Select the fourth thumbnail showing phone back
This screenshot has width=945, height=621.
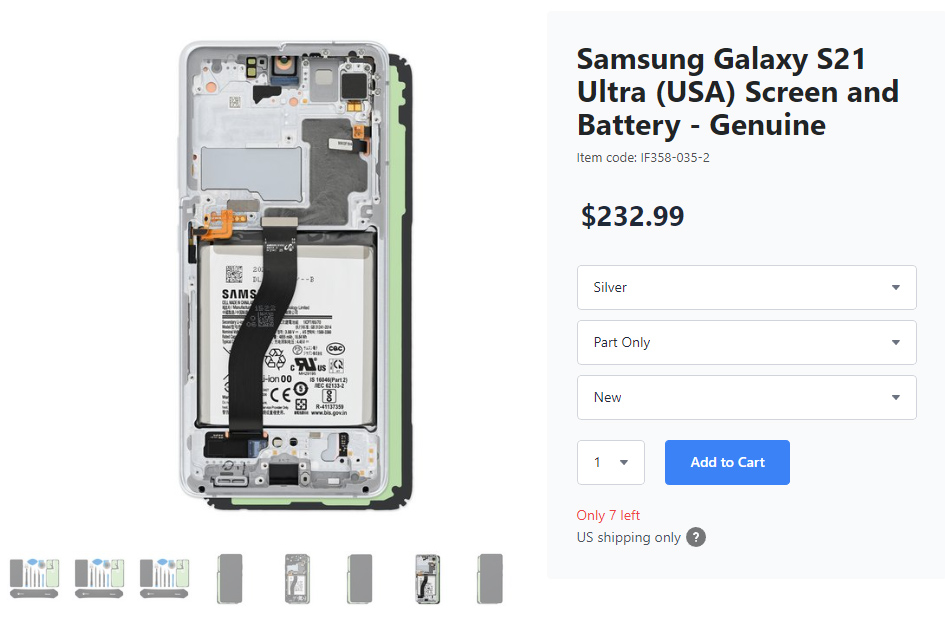pyautogui.click(x=229, y=578)
